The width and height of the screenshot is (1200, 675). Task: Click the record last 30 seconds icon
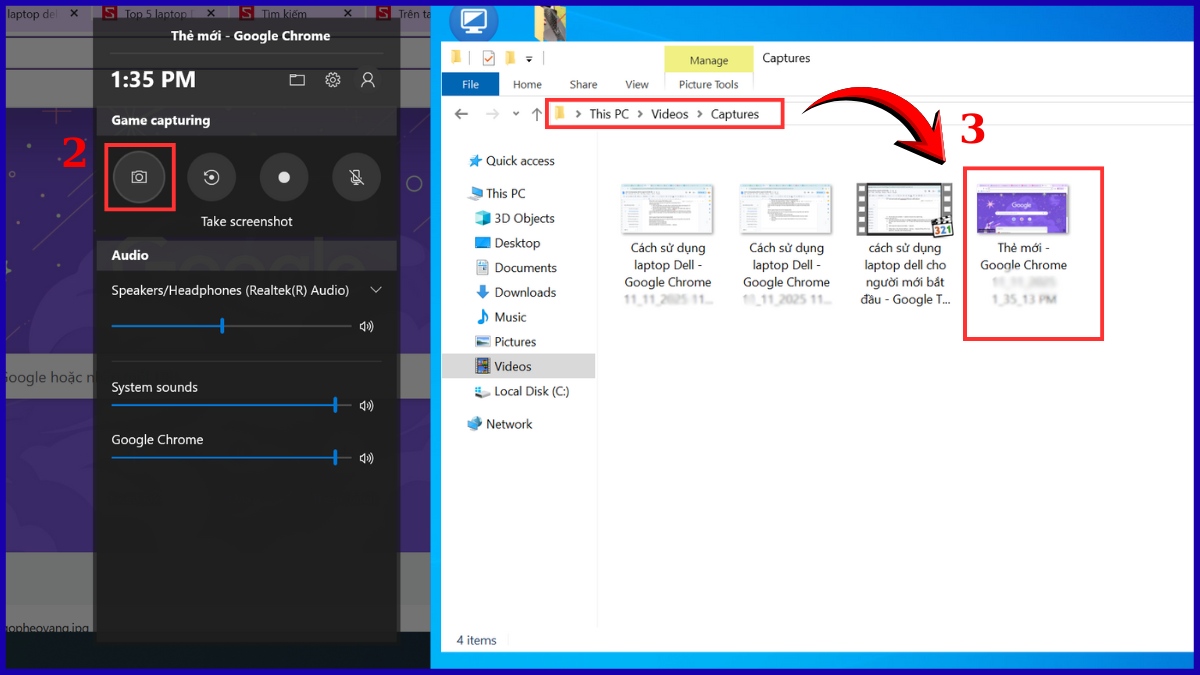[x=211, y=177]
